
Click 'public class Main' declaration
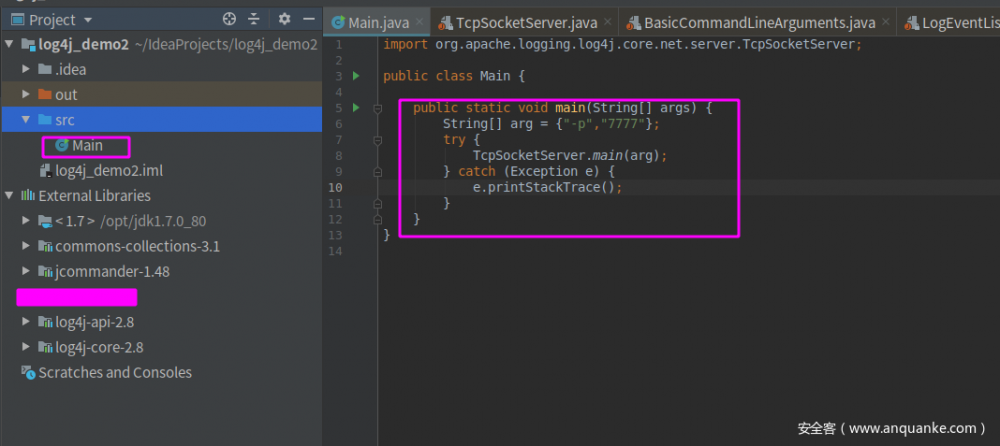coord(447,77)
